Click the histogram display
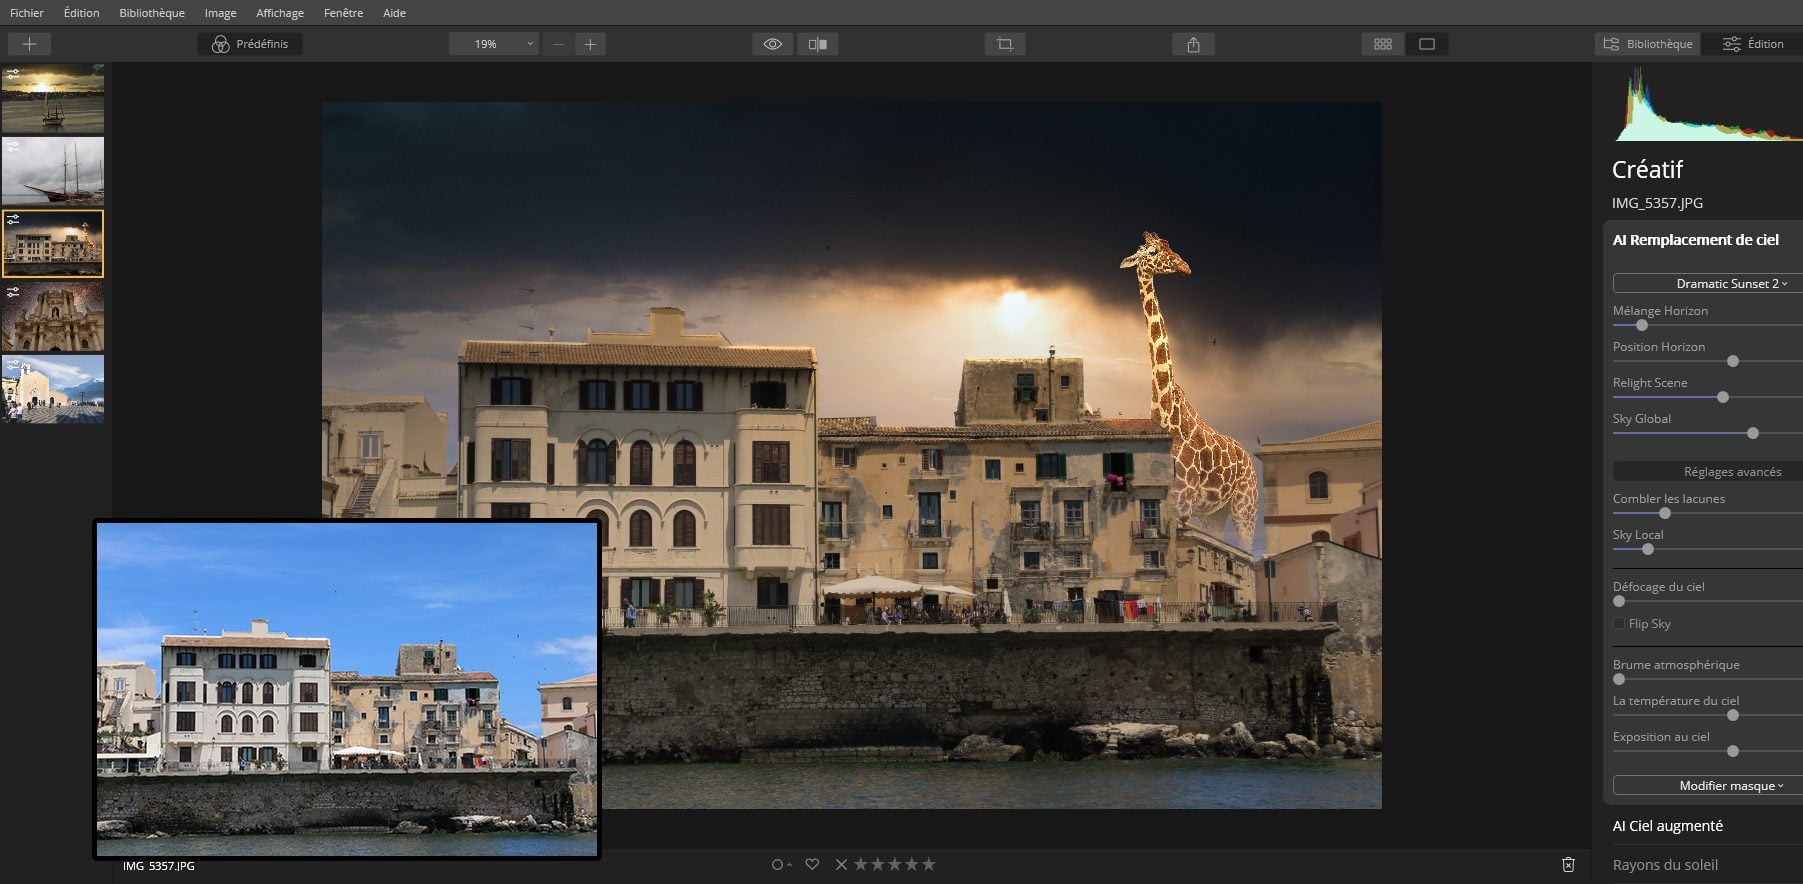 [1708, 104]
